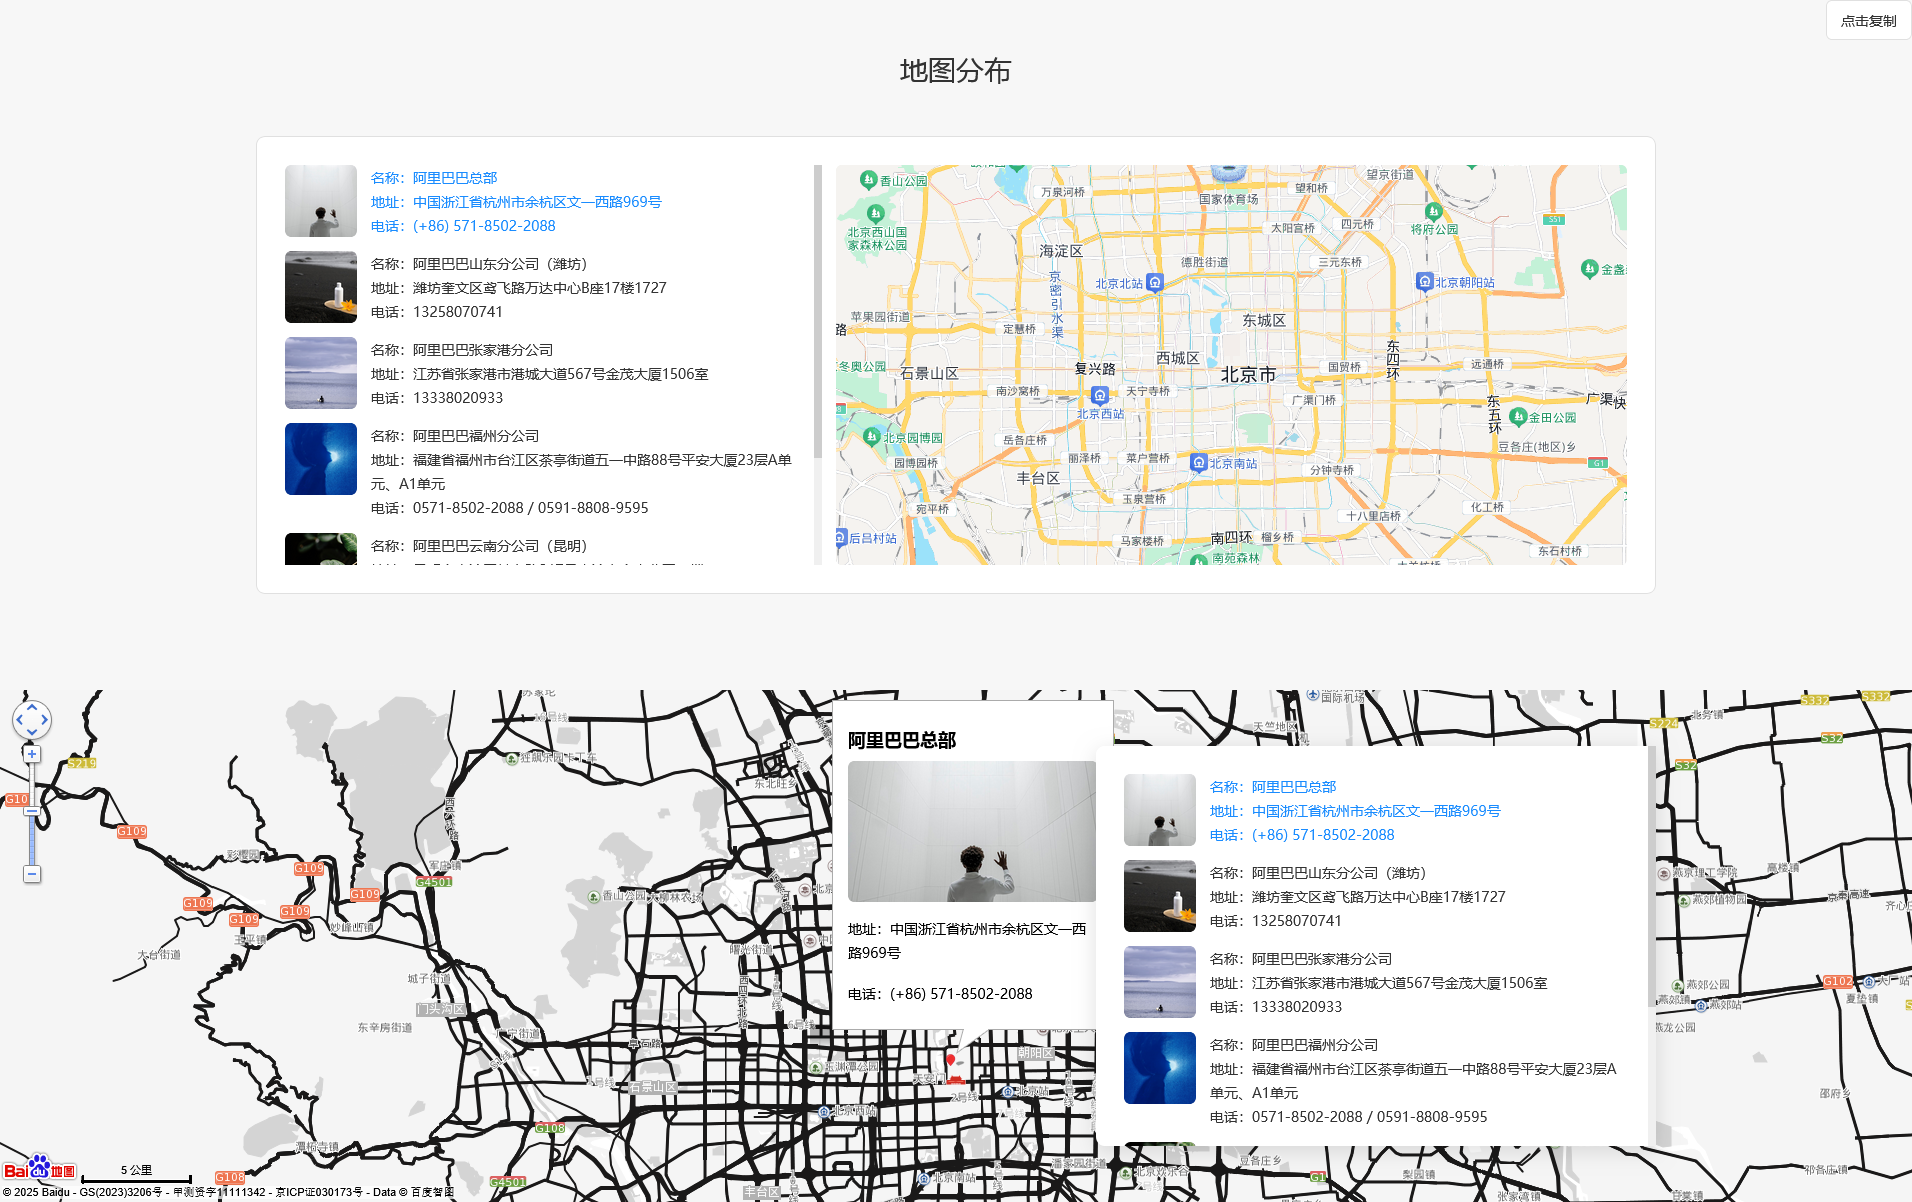Image resolution: width=1912 pixels, height=1202 pixels.
Task: Click the lower zoom-out minus icon
Action: point(32,873)
